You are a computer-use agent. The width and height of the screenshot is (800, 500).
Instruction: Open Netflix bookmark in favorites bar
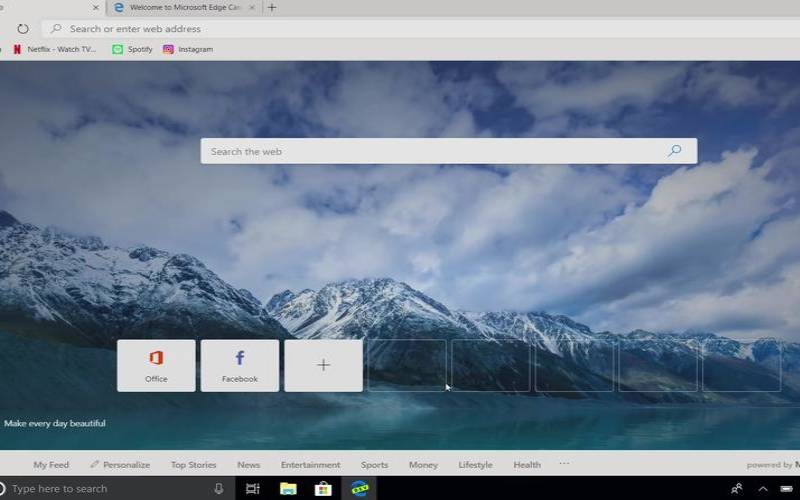point(55,49)
